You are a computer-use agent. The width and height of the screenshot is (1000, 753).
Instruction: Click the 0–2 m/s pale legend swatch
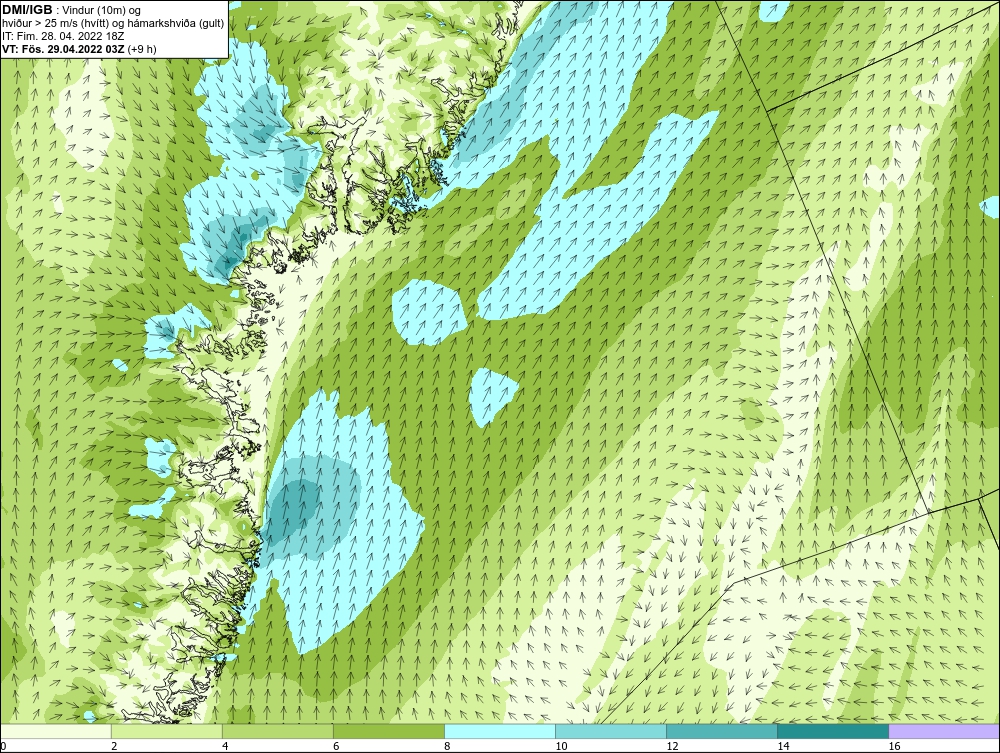click(x=55, y=731)
